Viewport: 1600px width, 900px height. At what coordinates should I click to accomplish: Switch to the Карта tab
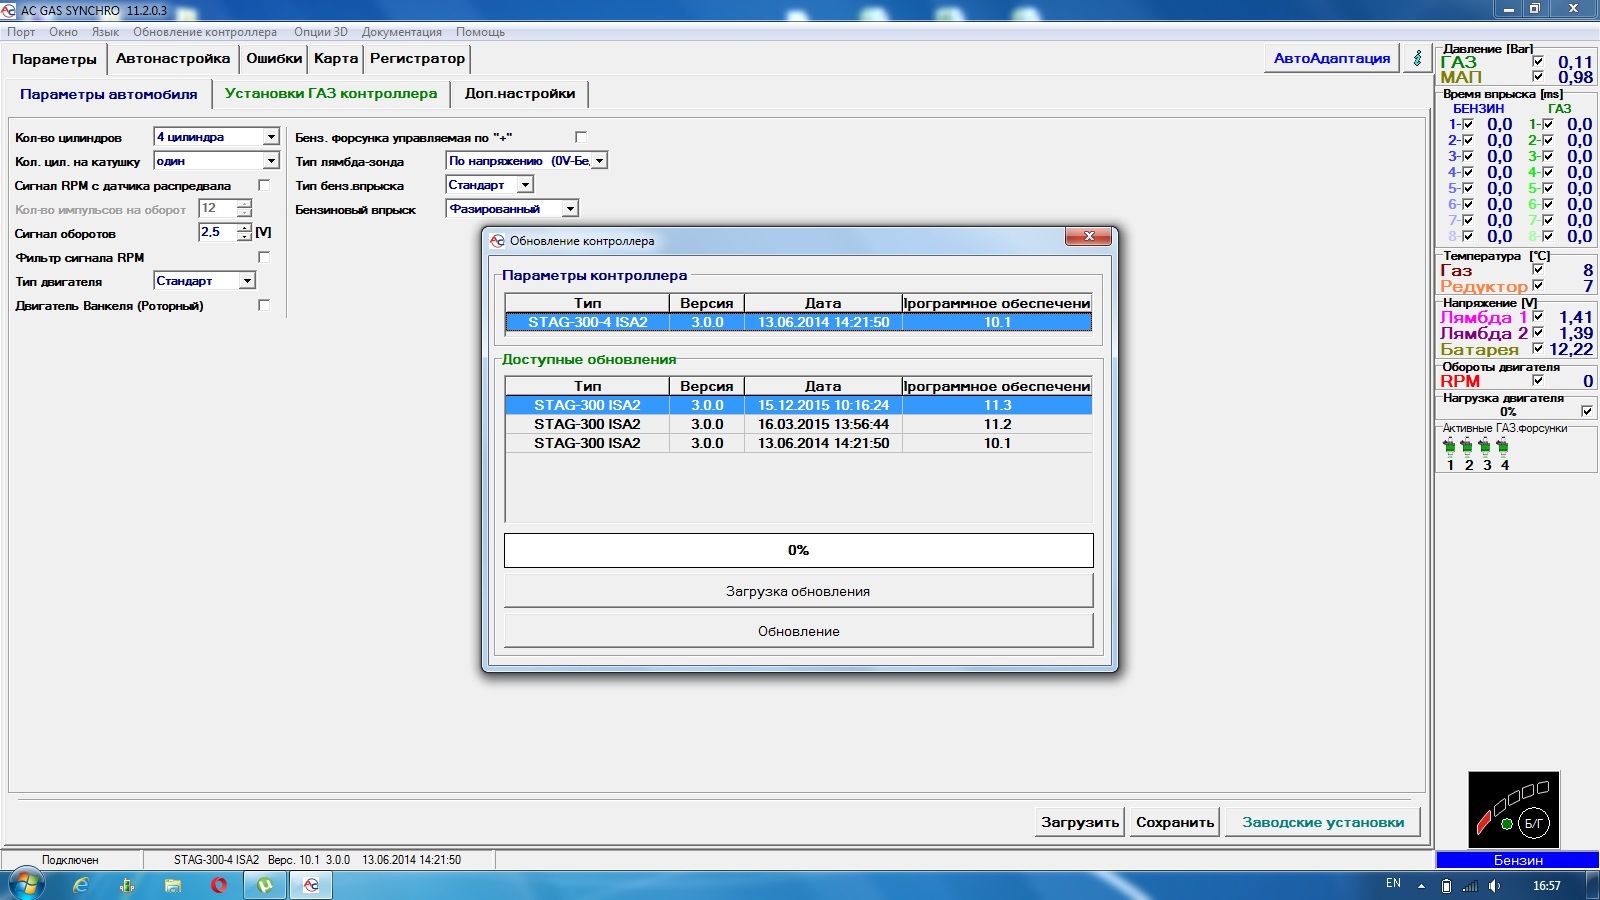[336, 58]
